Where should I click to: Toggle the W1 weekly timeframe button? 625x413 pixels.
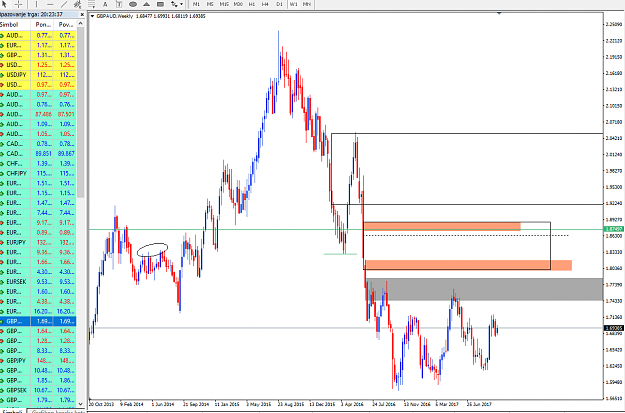pyautogui.click(x=294, y=4)
